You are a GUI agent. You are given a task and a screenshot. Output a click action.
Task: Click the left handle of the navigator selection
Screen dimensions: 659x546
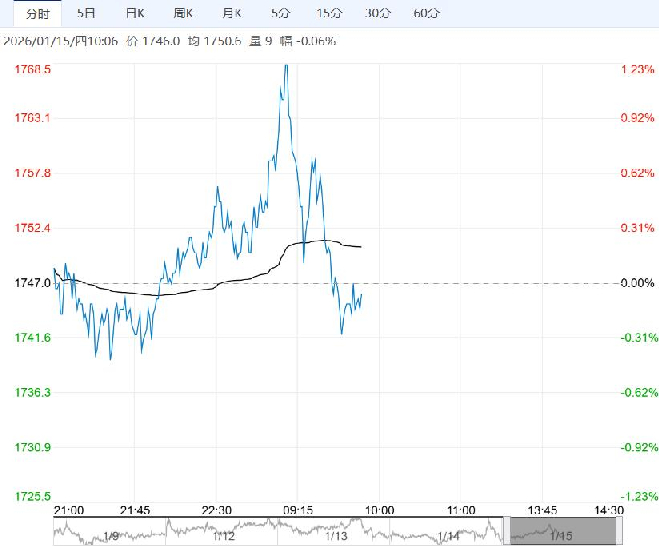coord(506,530)
